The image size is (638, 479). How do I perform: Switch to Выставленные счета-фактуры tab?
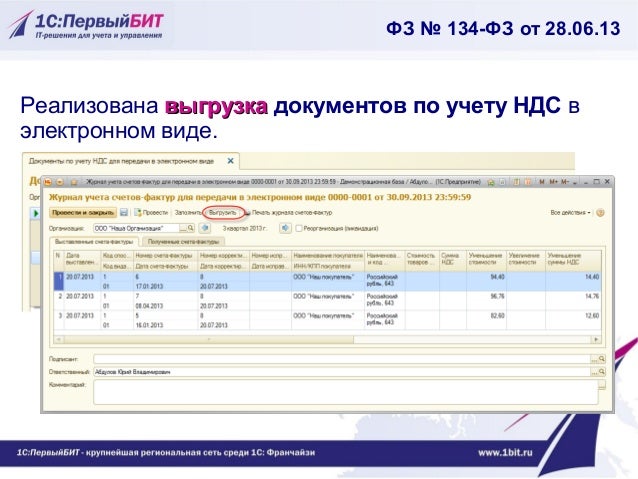click(94, 242)
